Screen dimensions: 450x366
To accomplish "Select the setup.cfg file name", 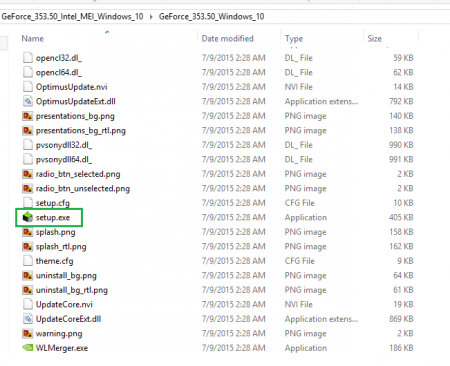I will click(53, 203).
